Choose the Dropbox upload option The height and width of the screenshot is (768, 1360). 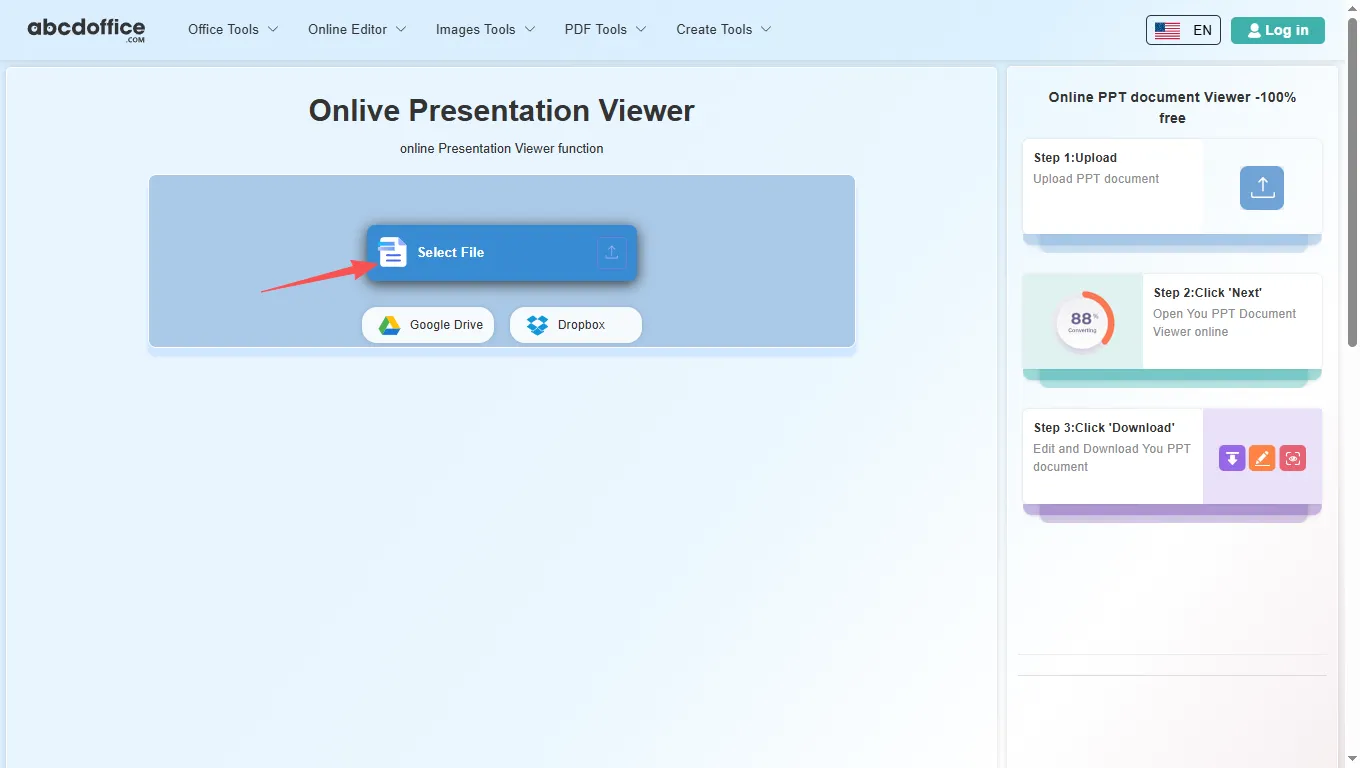coord(576,325)
